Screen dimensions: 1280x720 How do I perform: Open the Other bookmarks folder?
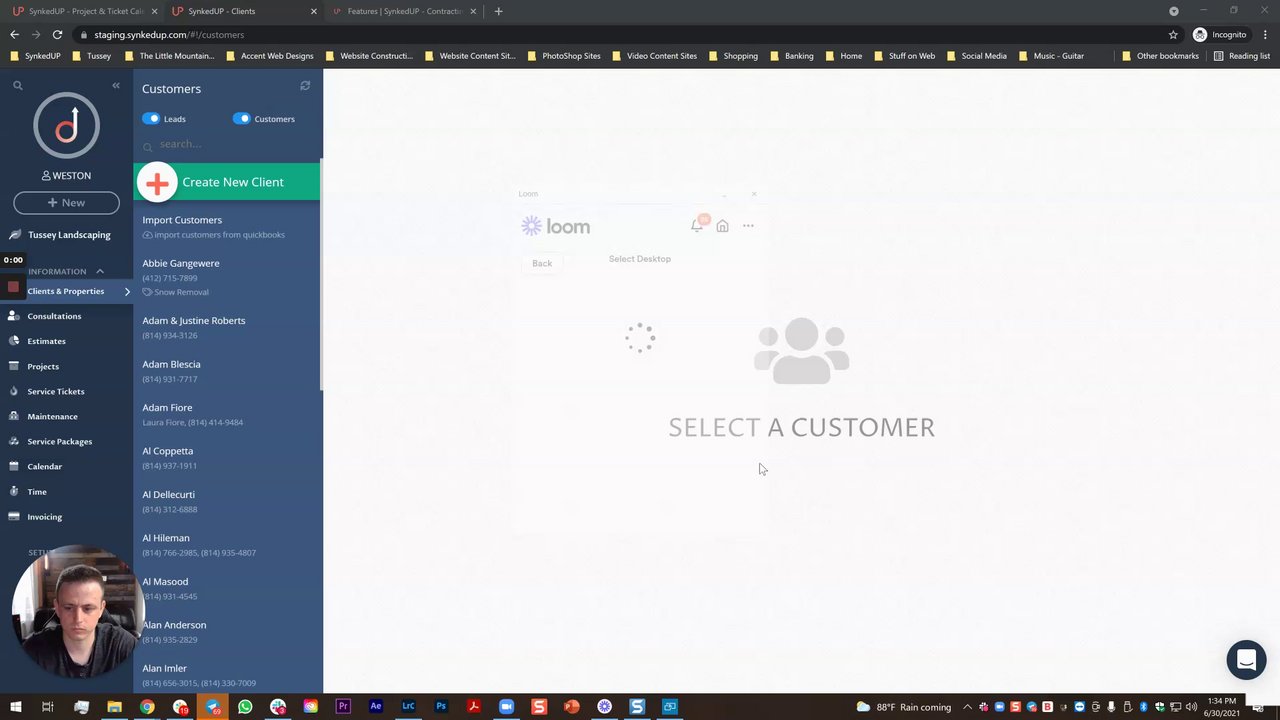click(x=1161, y=56)
